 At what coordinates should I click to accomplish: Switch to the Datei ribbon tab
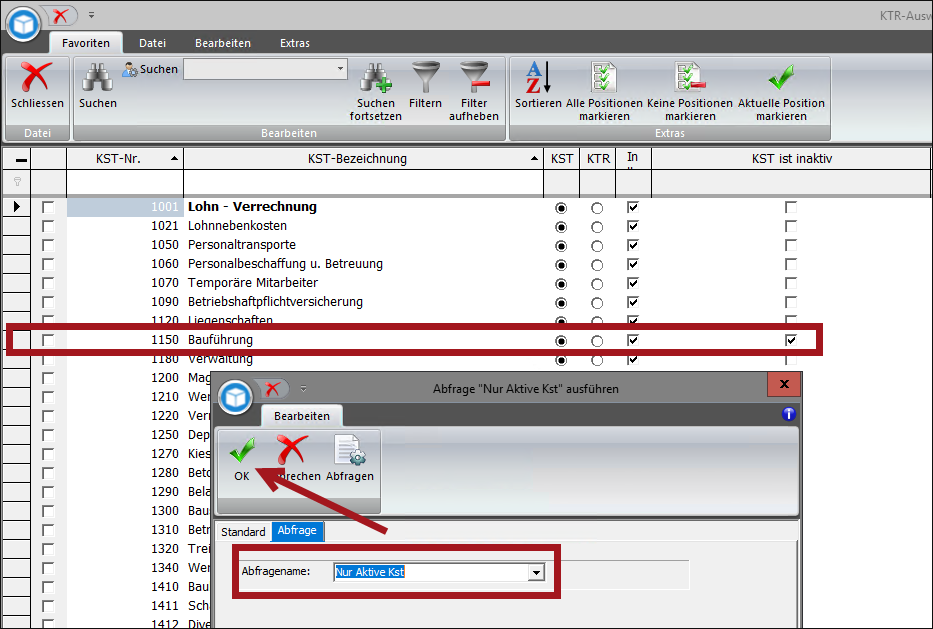tap(152, 43)
